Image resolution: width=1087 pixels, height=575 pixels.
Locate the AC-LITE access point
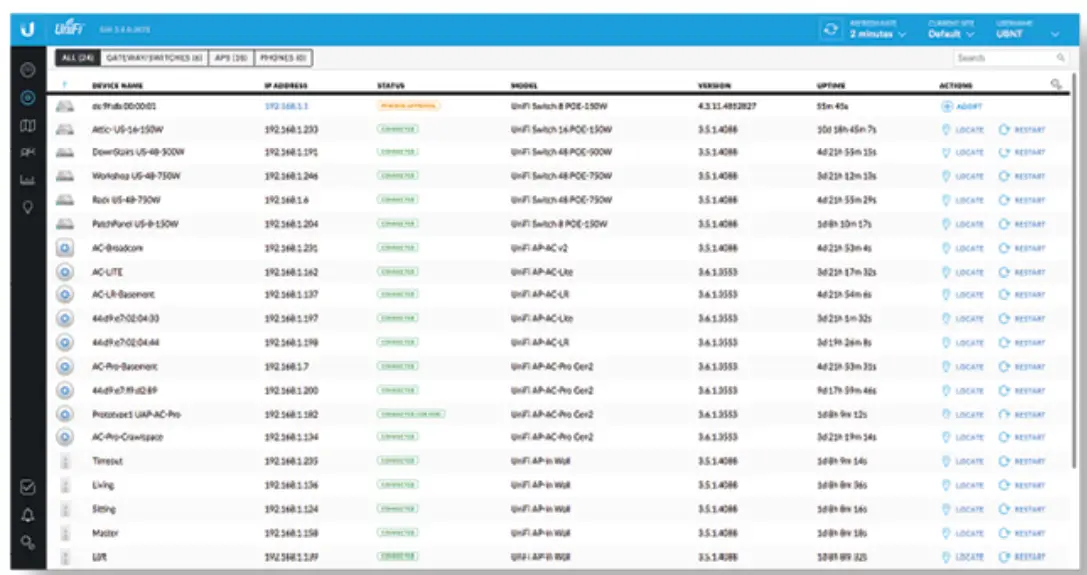click(x=963, y=273)
